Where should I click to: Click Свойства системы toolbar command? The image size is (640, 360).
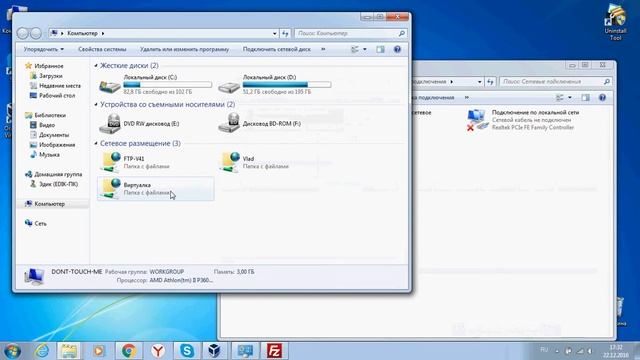pyautogui.click(x=102, y=49)
